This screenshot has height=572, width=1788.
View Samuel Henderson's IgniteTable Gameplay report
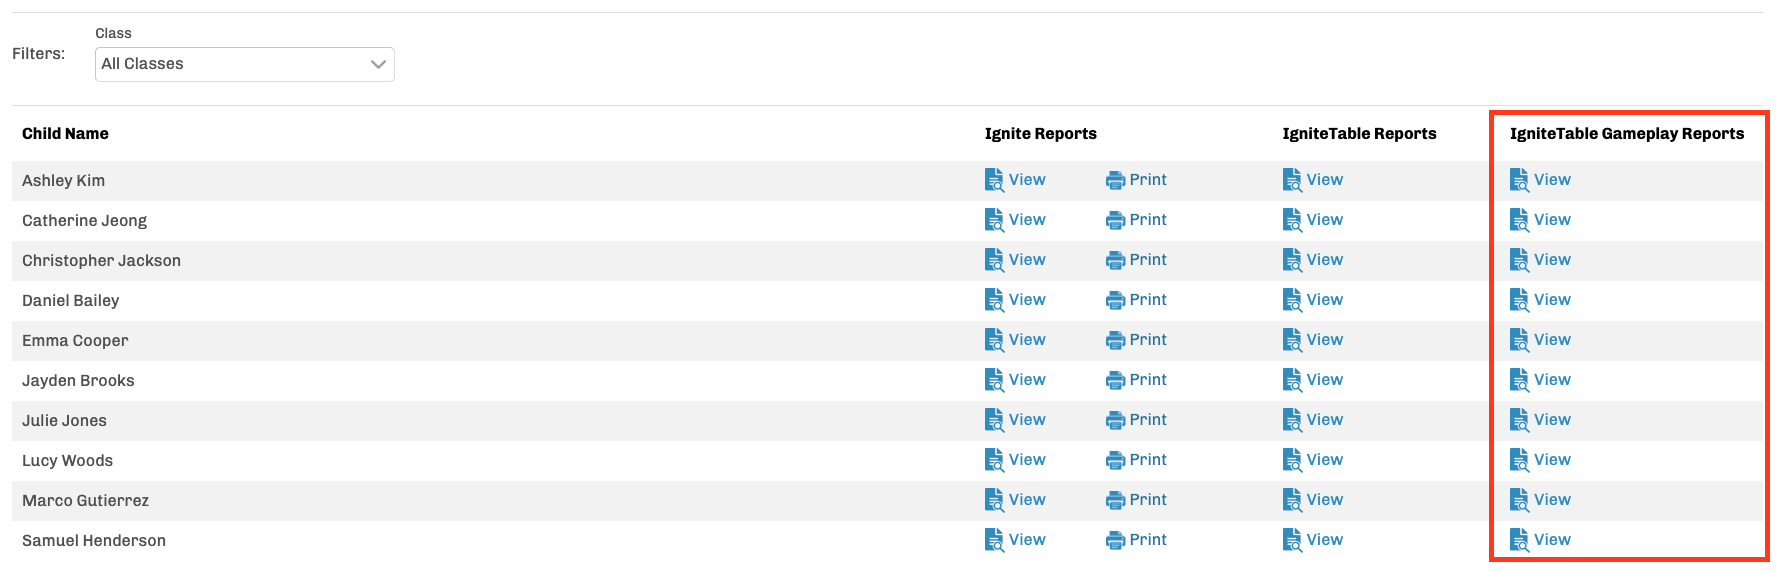(1552, 540)
